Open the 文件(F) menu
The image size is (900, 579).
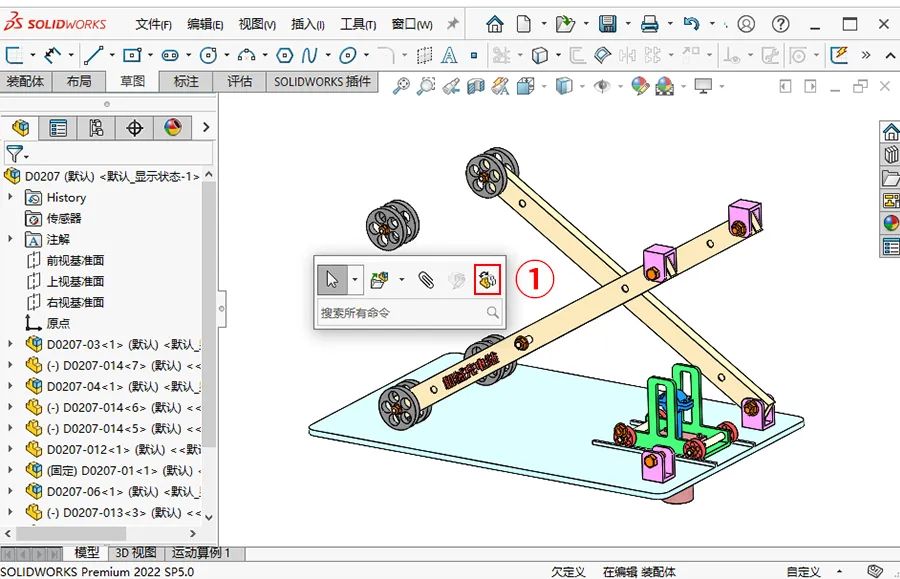(153, 24)
